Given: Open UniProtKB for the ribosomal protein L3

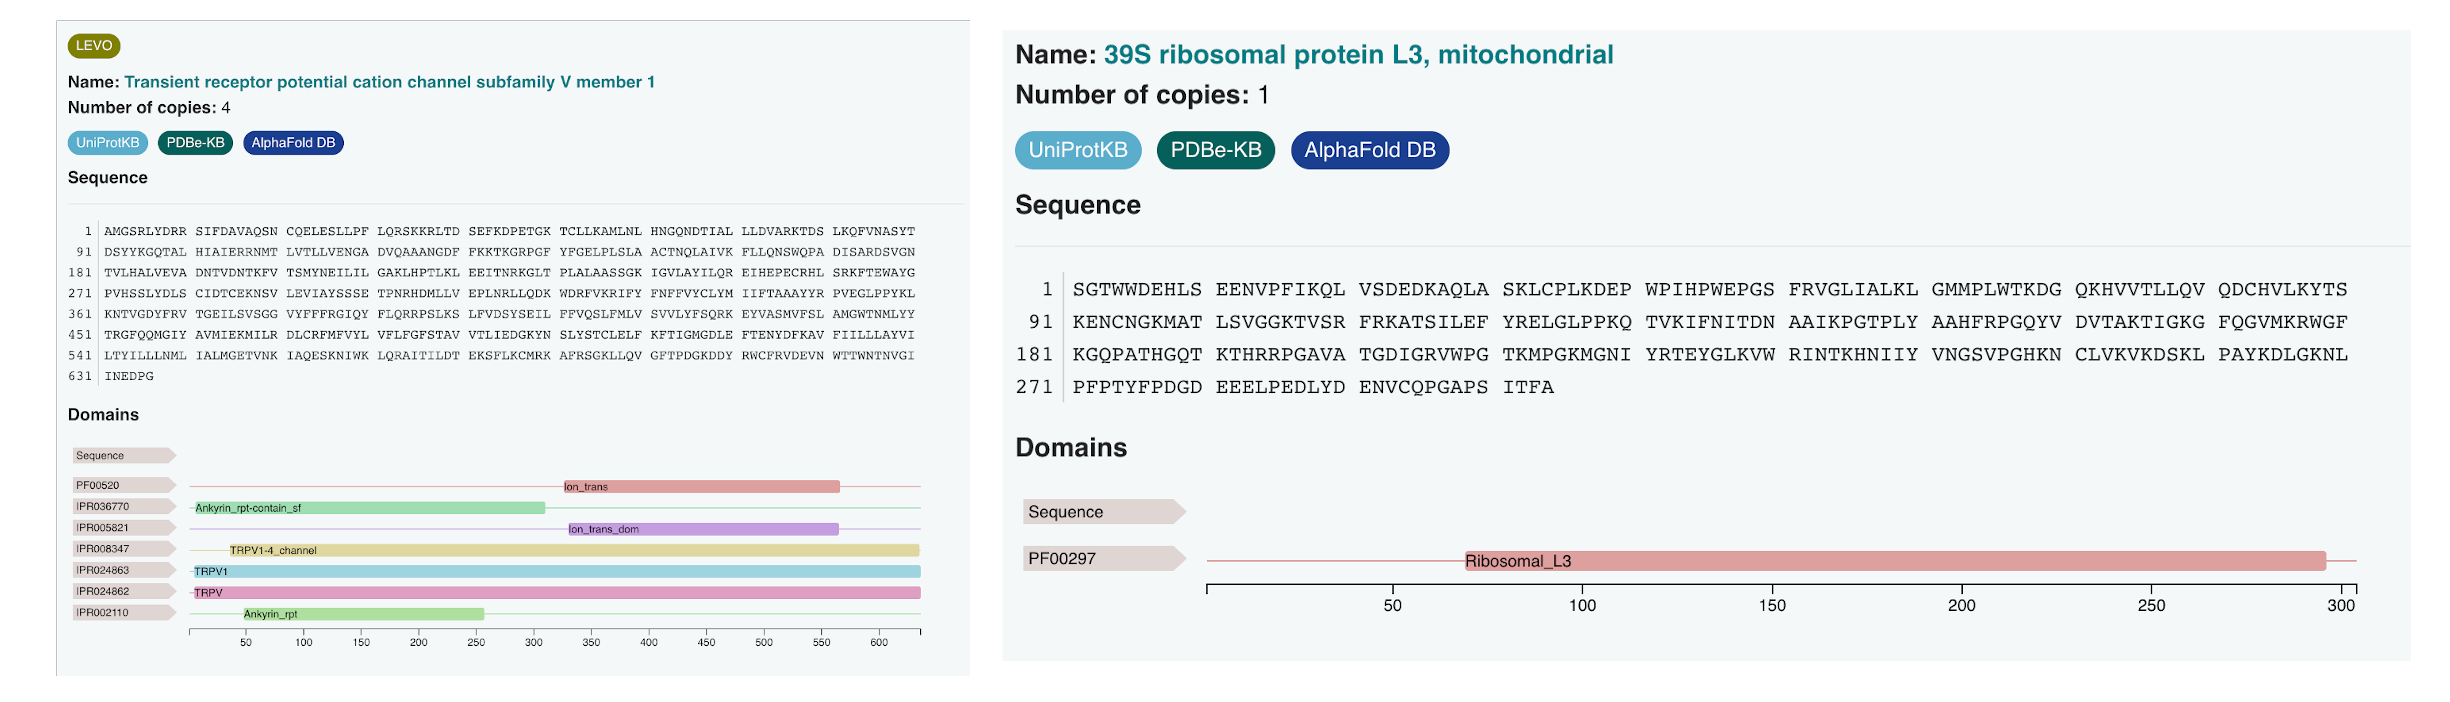Looking at the screenshot, I should point(1078,150).
